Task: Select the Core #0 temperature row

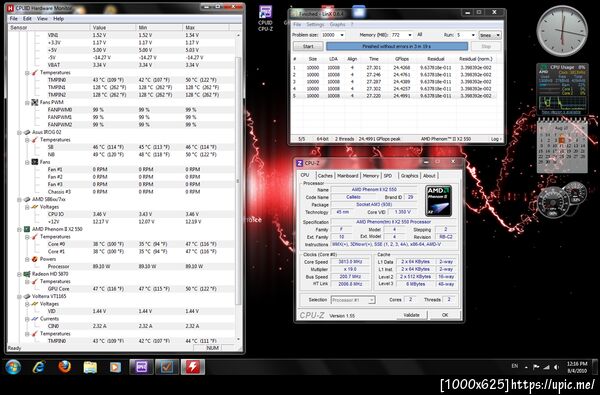Action: (122, 244)
